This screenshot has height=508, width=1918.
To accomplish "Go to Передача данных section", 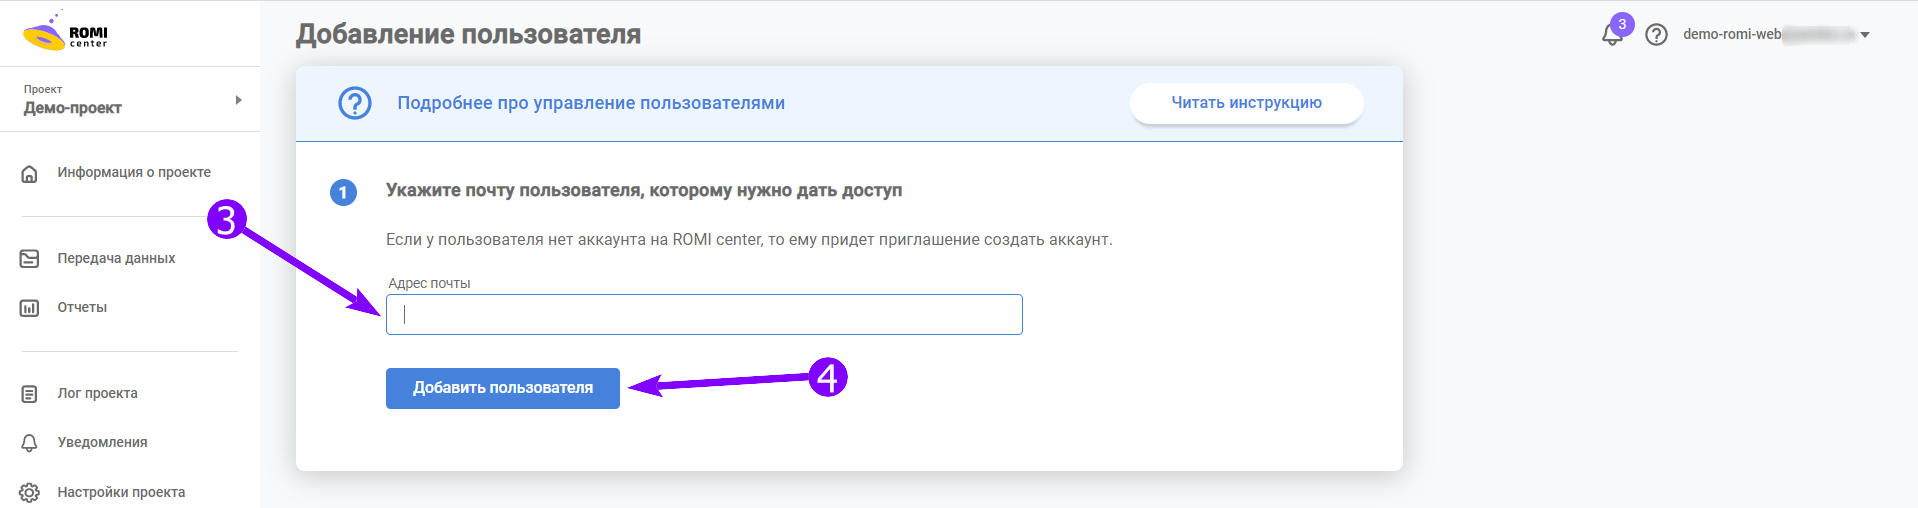I will click(116, 258).
